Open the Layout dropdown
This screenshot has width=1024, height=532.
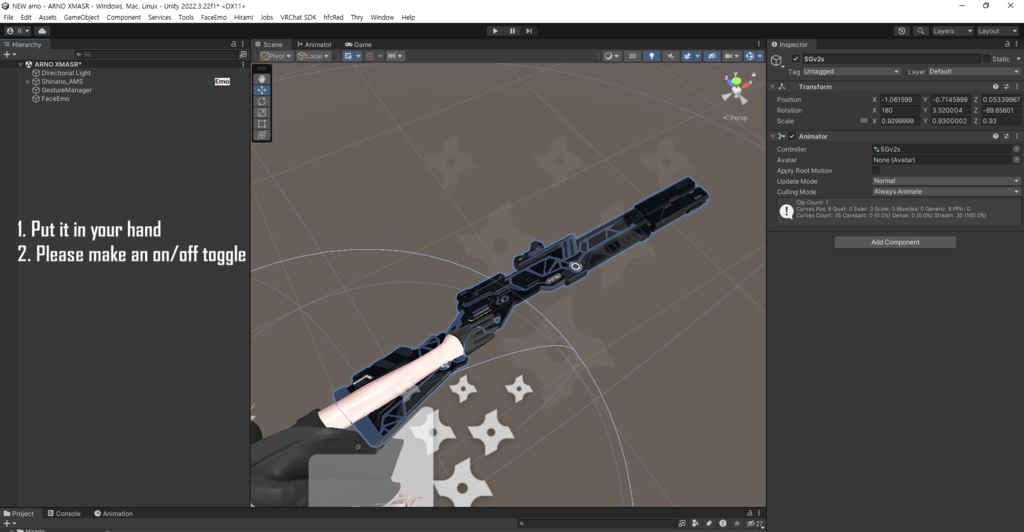(x=997, y=31)
